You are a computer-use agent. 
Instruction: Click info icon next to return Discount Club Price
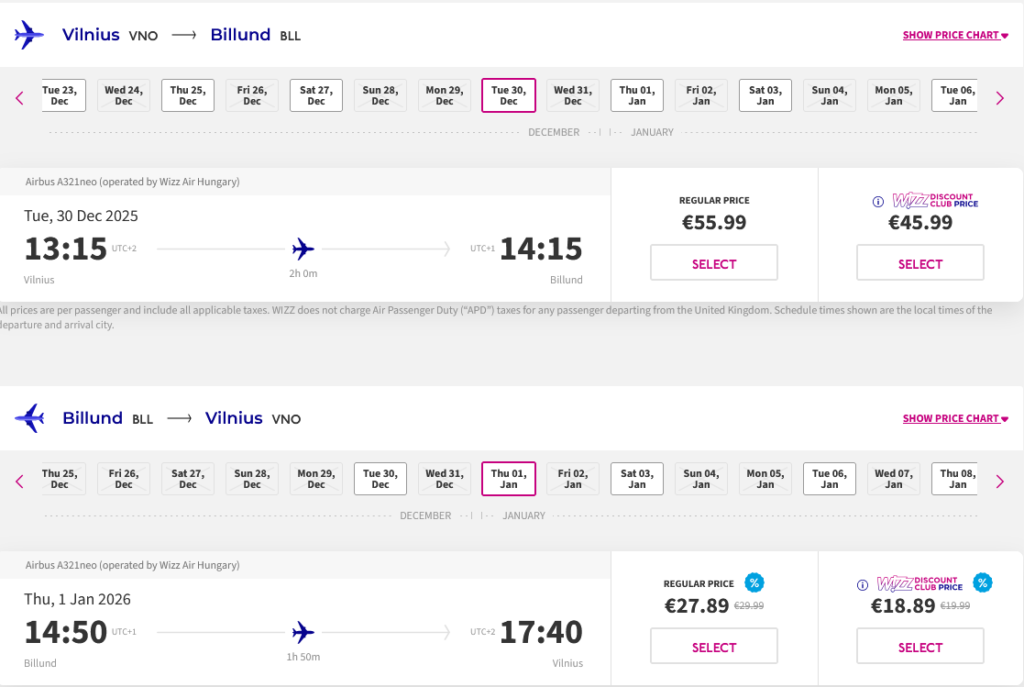(x=863, y=585)
